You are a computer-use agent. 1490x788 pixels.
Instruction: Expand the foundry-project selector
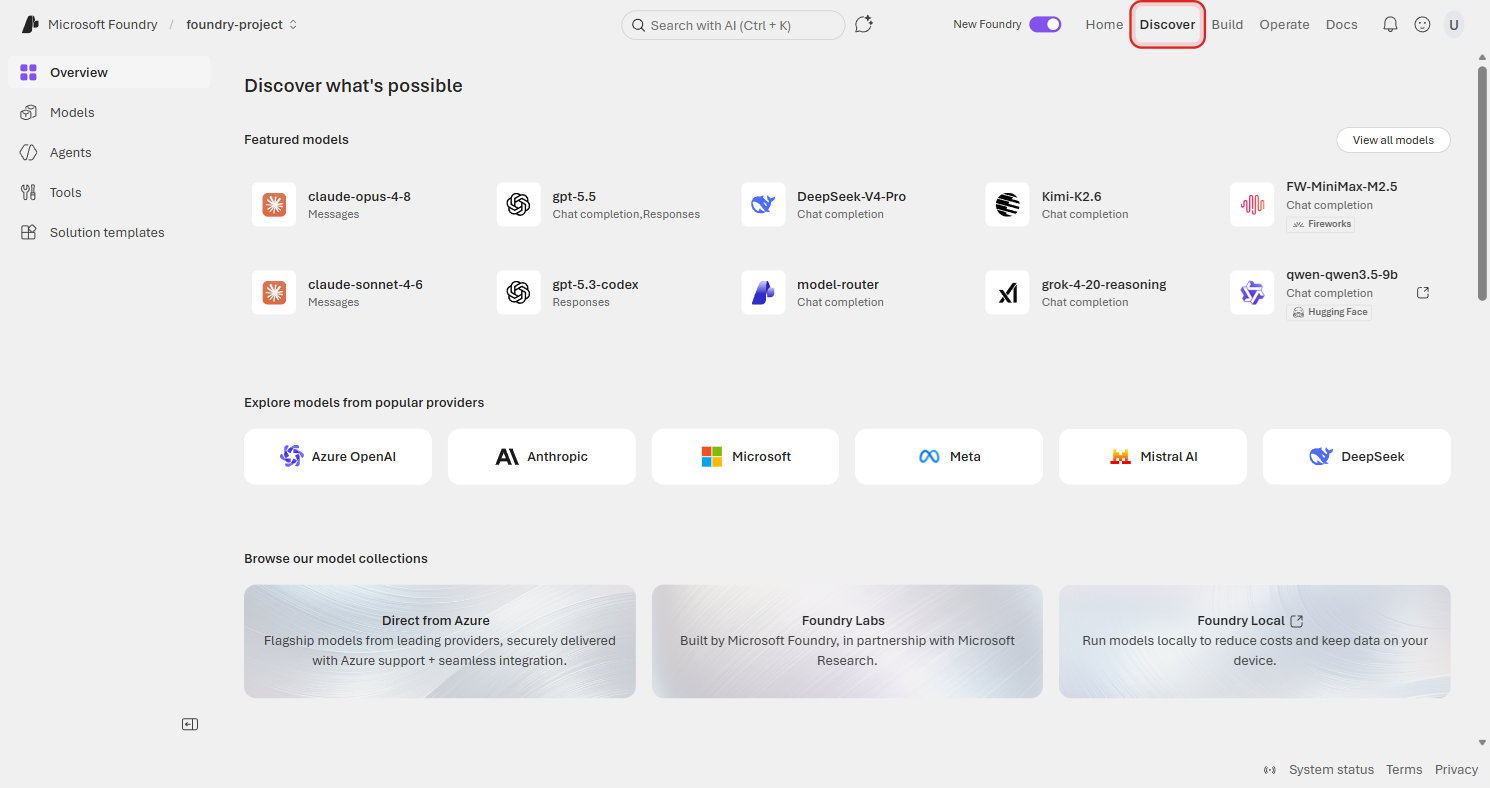click(x=242, y=25)
